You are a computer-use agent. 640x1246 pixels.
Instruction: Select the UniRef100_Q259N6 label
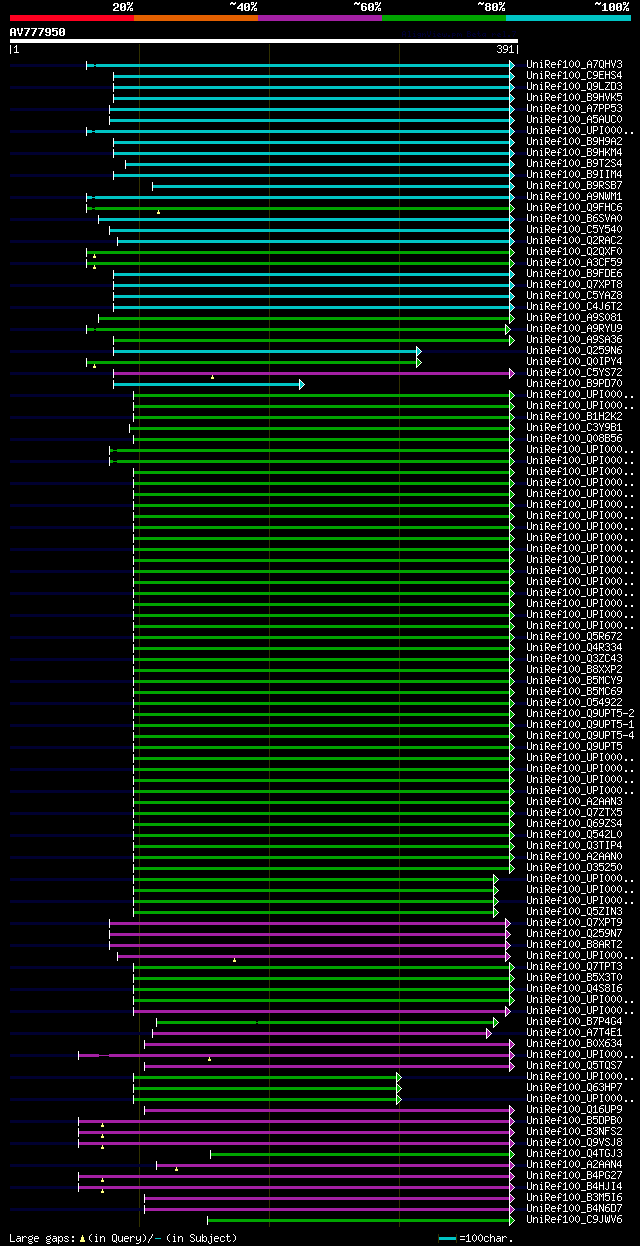pyautogui.click(x=574, y=350)
